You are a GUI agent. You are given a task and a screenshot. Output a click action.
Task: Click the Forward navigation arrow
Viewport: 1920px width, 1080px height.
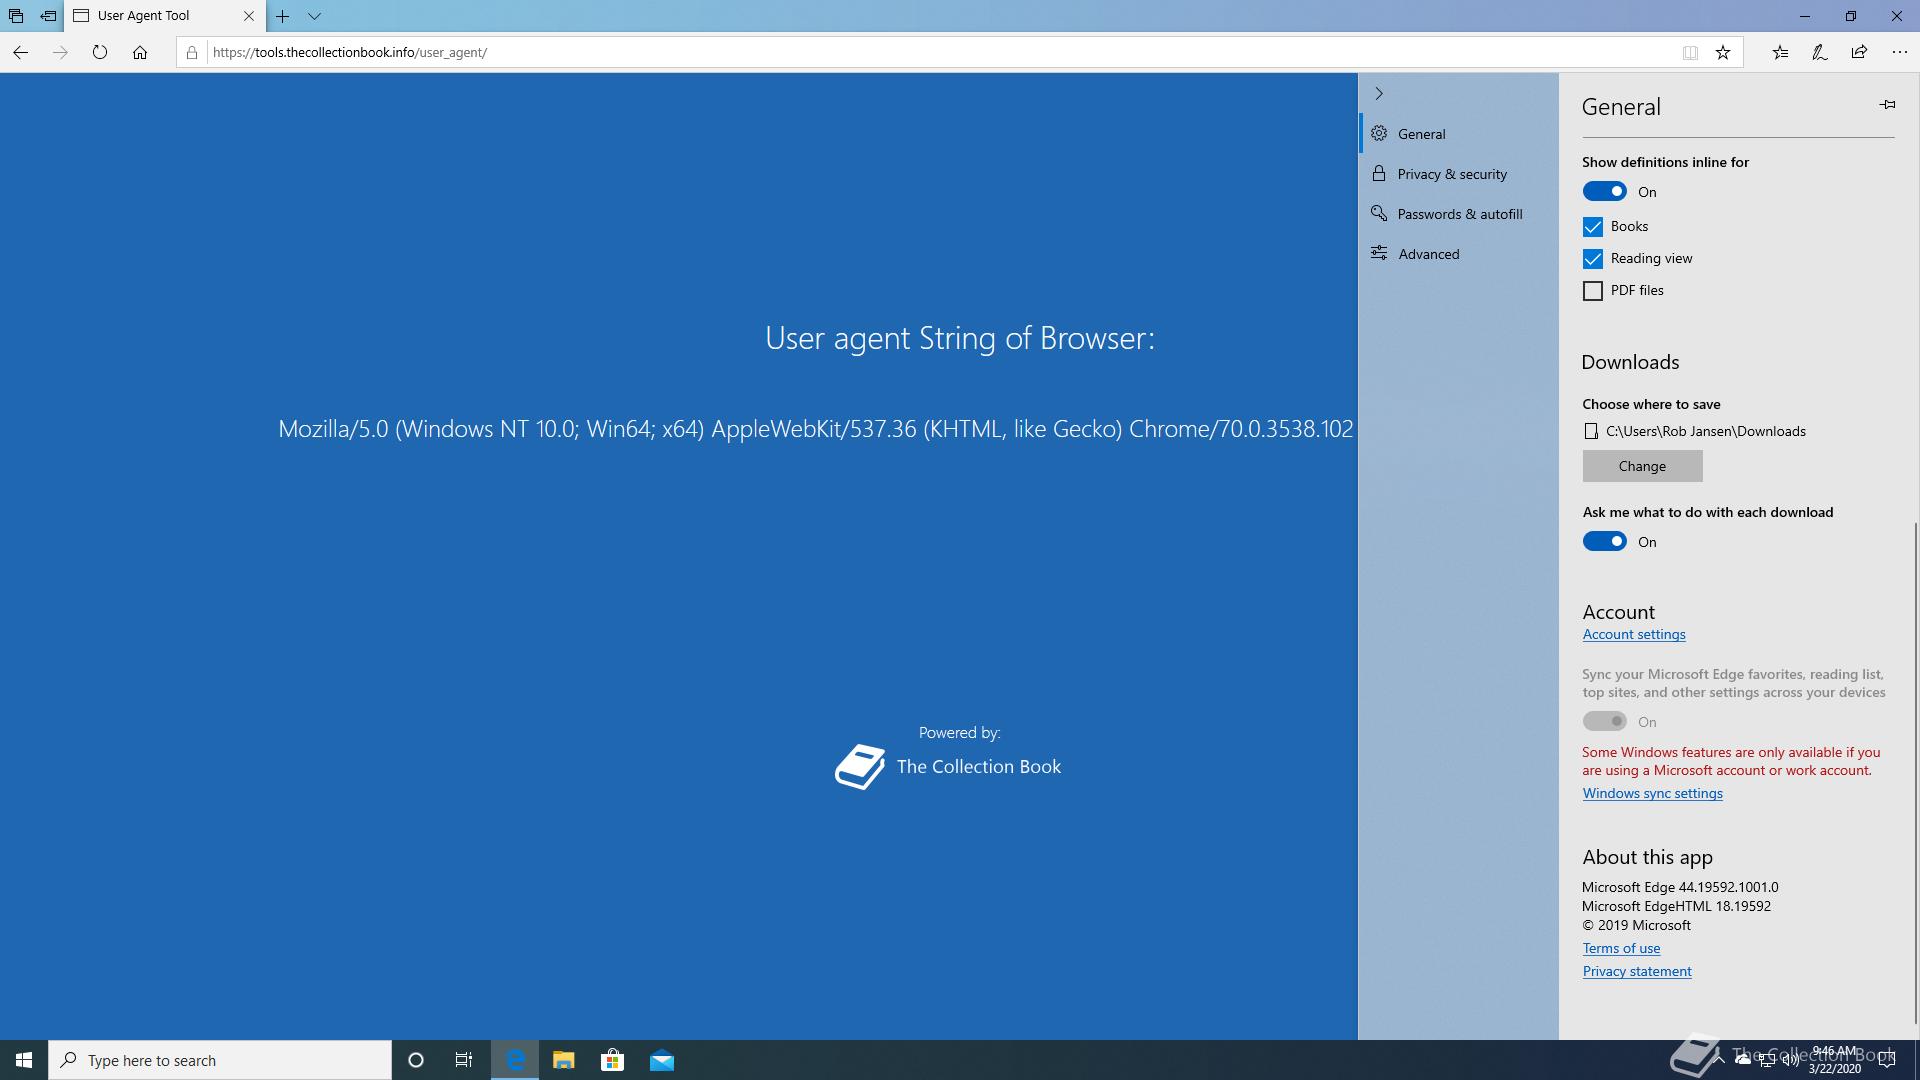pos(60,52)
